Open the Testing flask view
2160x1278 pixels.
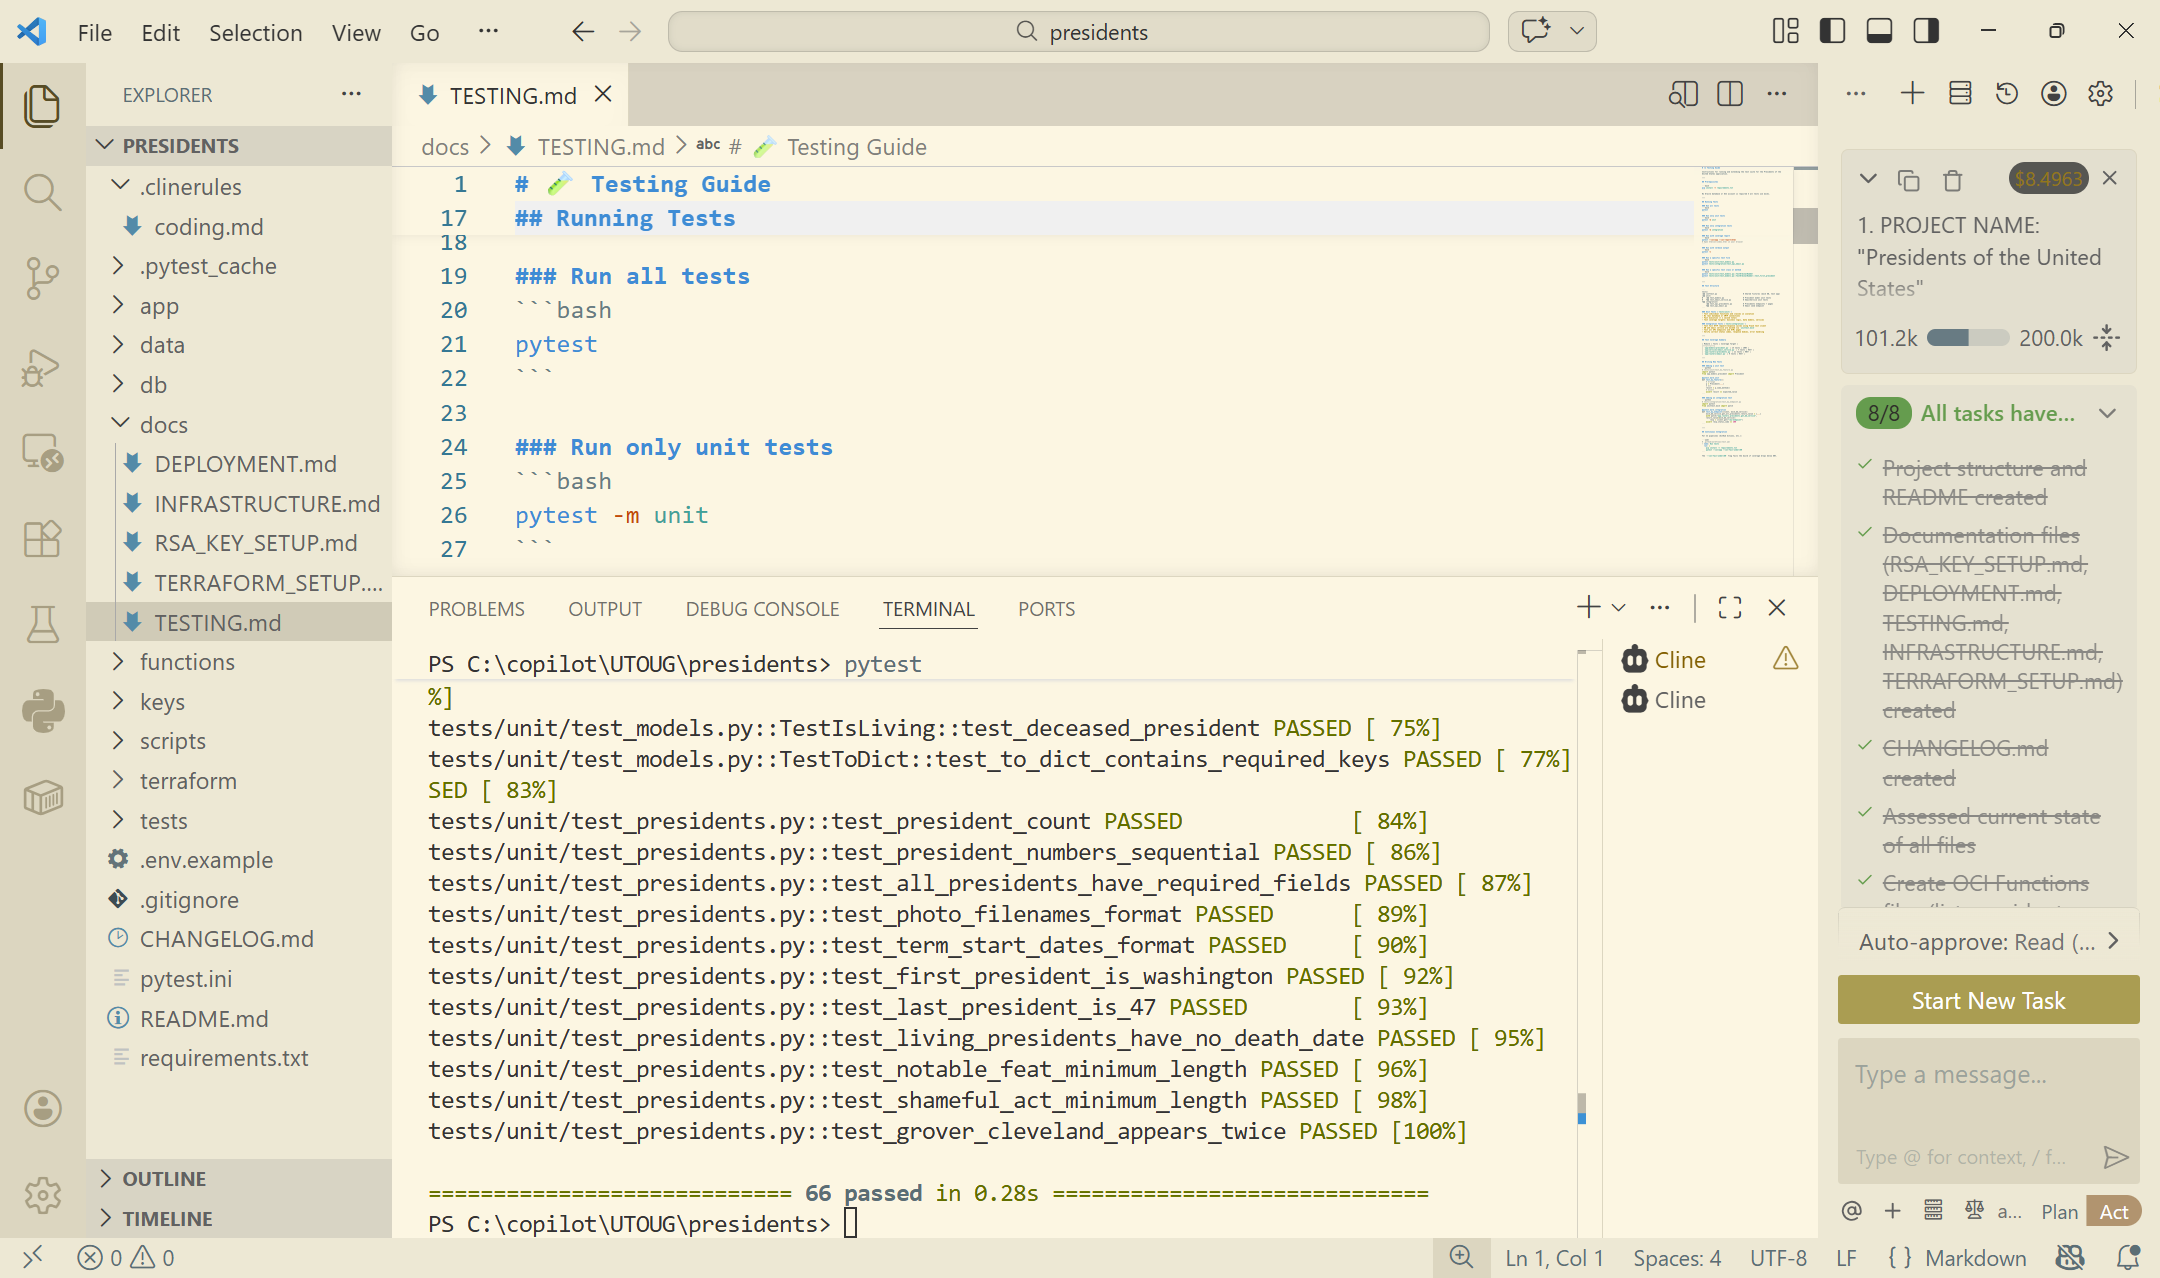(x=42, y=625)
